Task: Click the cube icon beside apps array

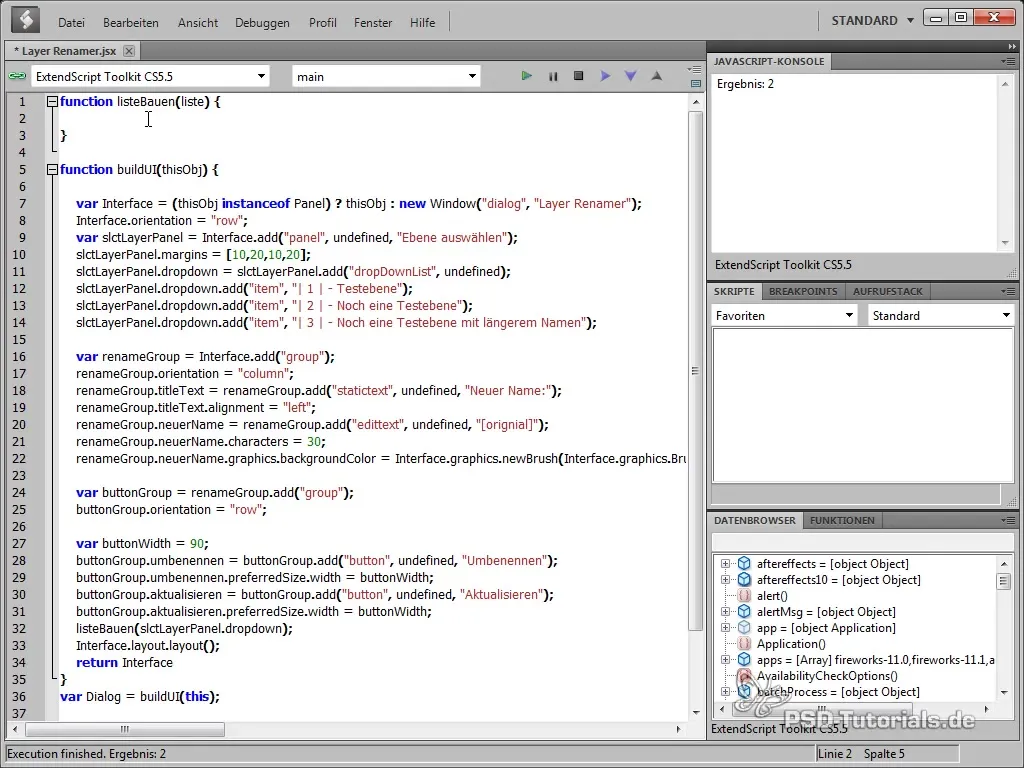Action: tap(744, 660)
